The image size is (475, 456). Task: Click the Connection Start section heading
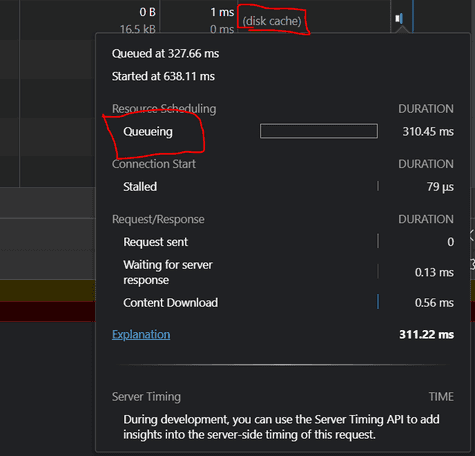pos(154,164)
